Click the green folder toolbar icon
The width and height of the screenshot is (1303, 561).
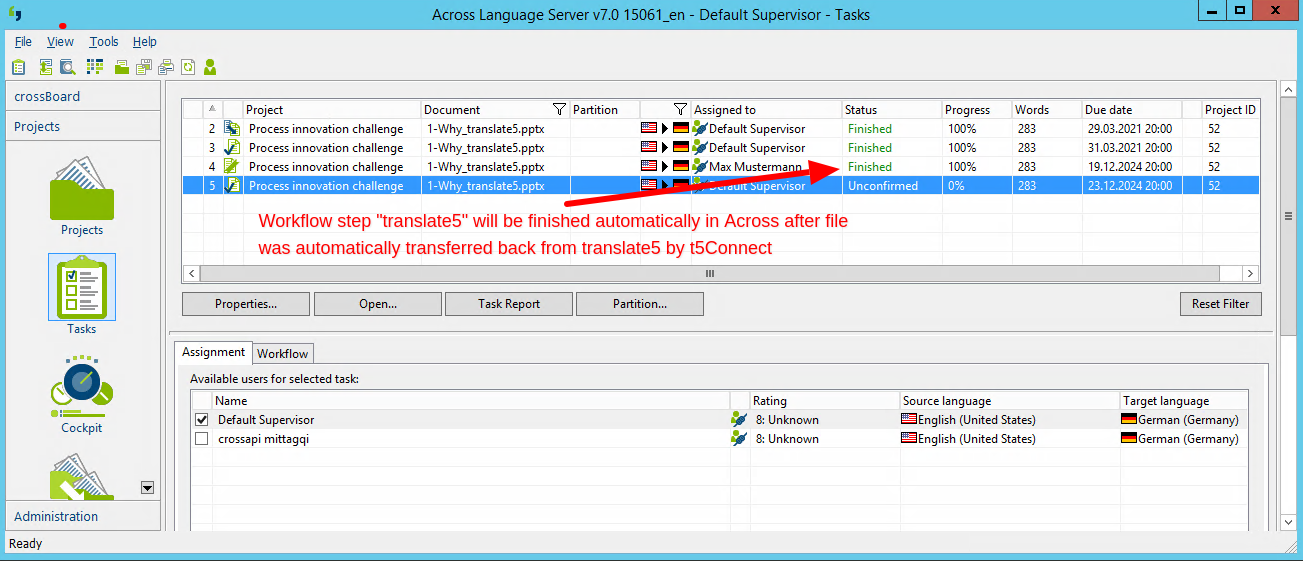click(x=122, y=67)
